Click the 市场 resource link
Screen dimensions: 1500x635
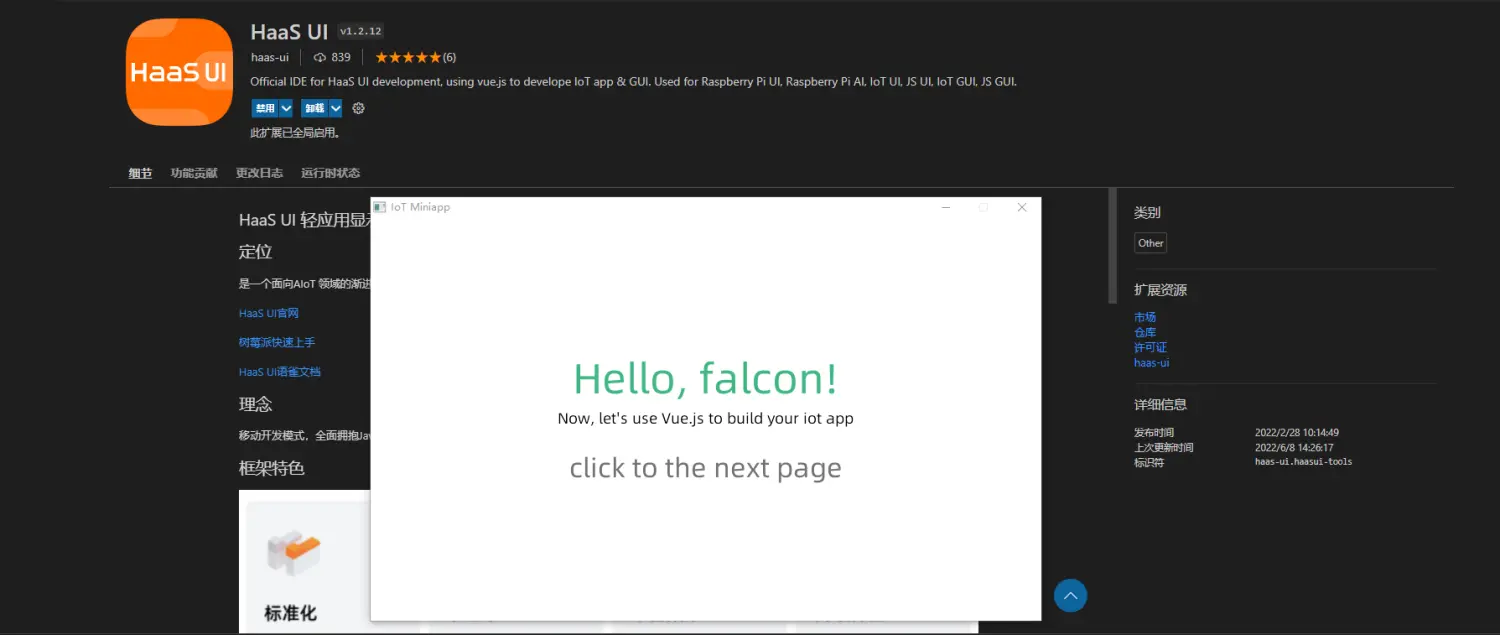point(1145,317)
